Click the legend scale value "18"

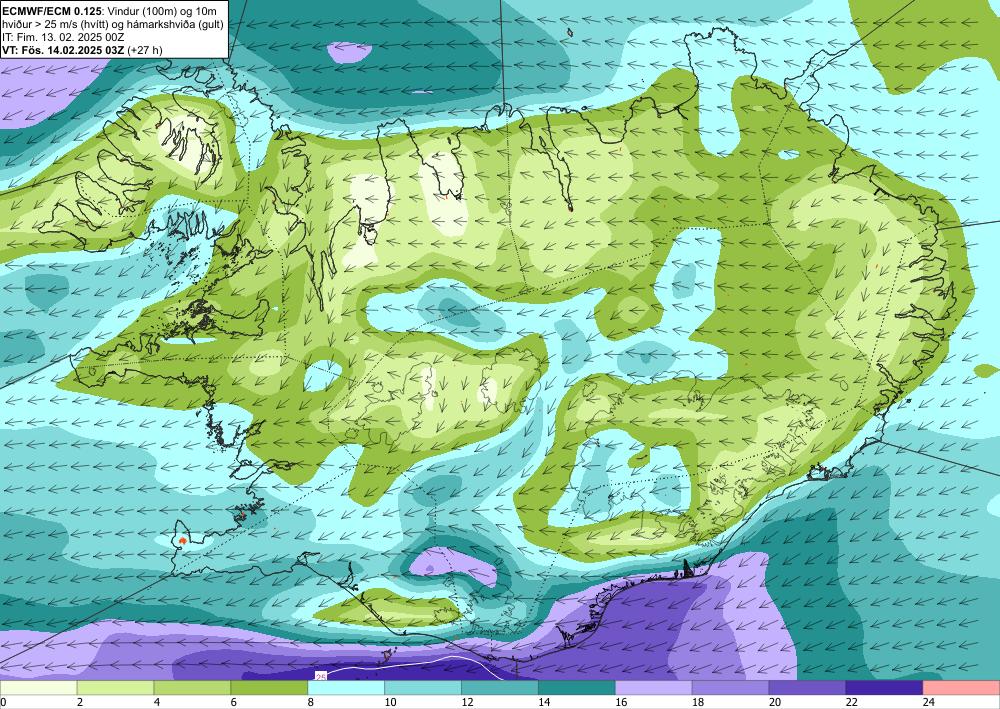pos(698,702)
